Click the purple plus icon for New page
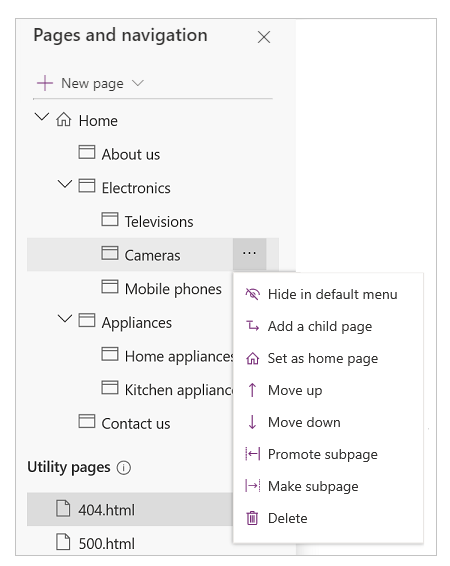This screenshot has height=566, width=450. [45, 83]
